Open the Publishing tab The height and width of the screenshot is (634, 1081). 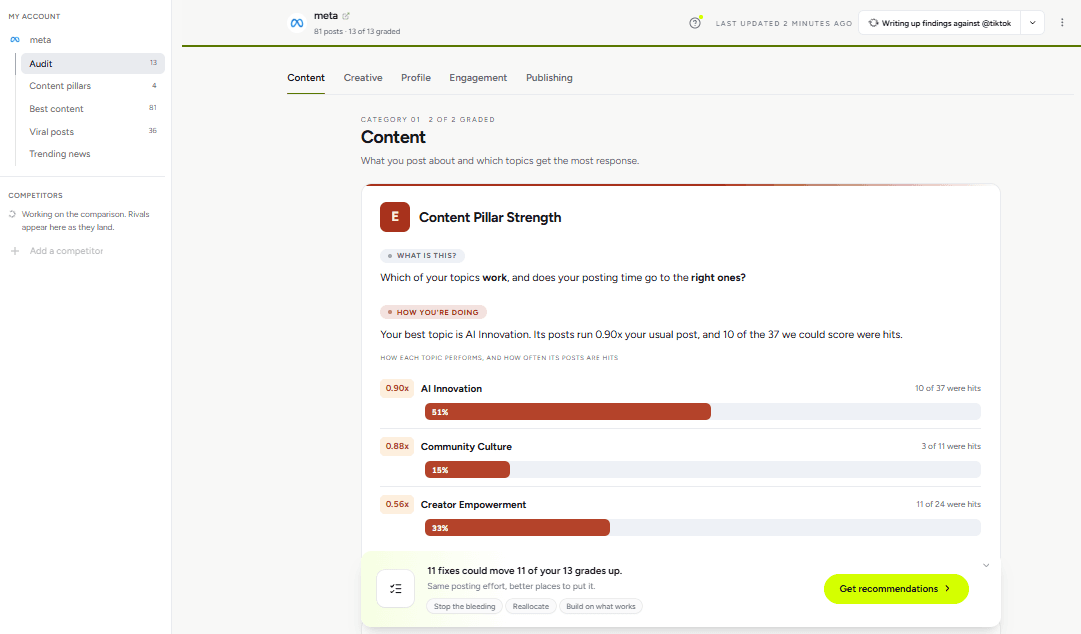(549, 78)
